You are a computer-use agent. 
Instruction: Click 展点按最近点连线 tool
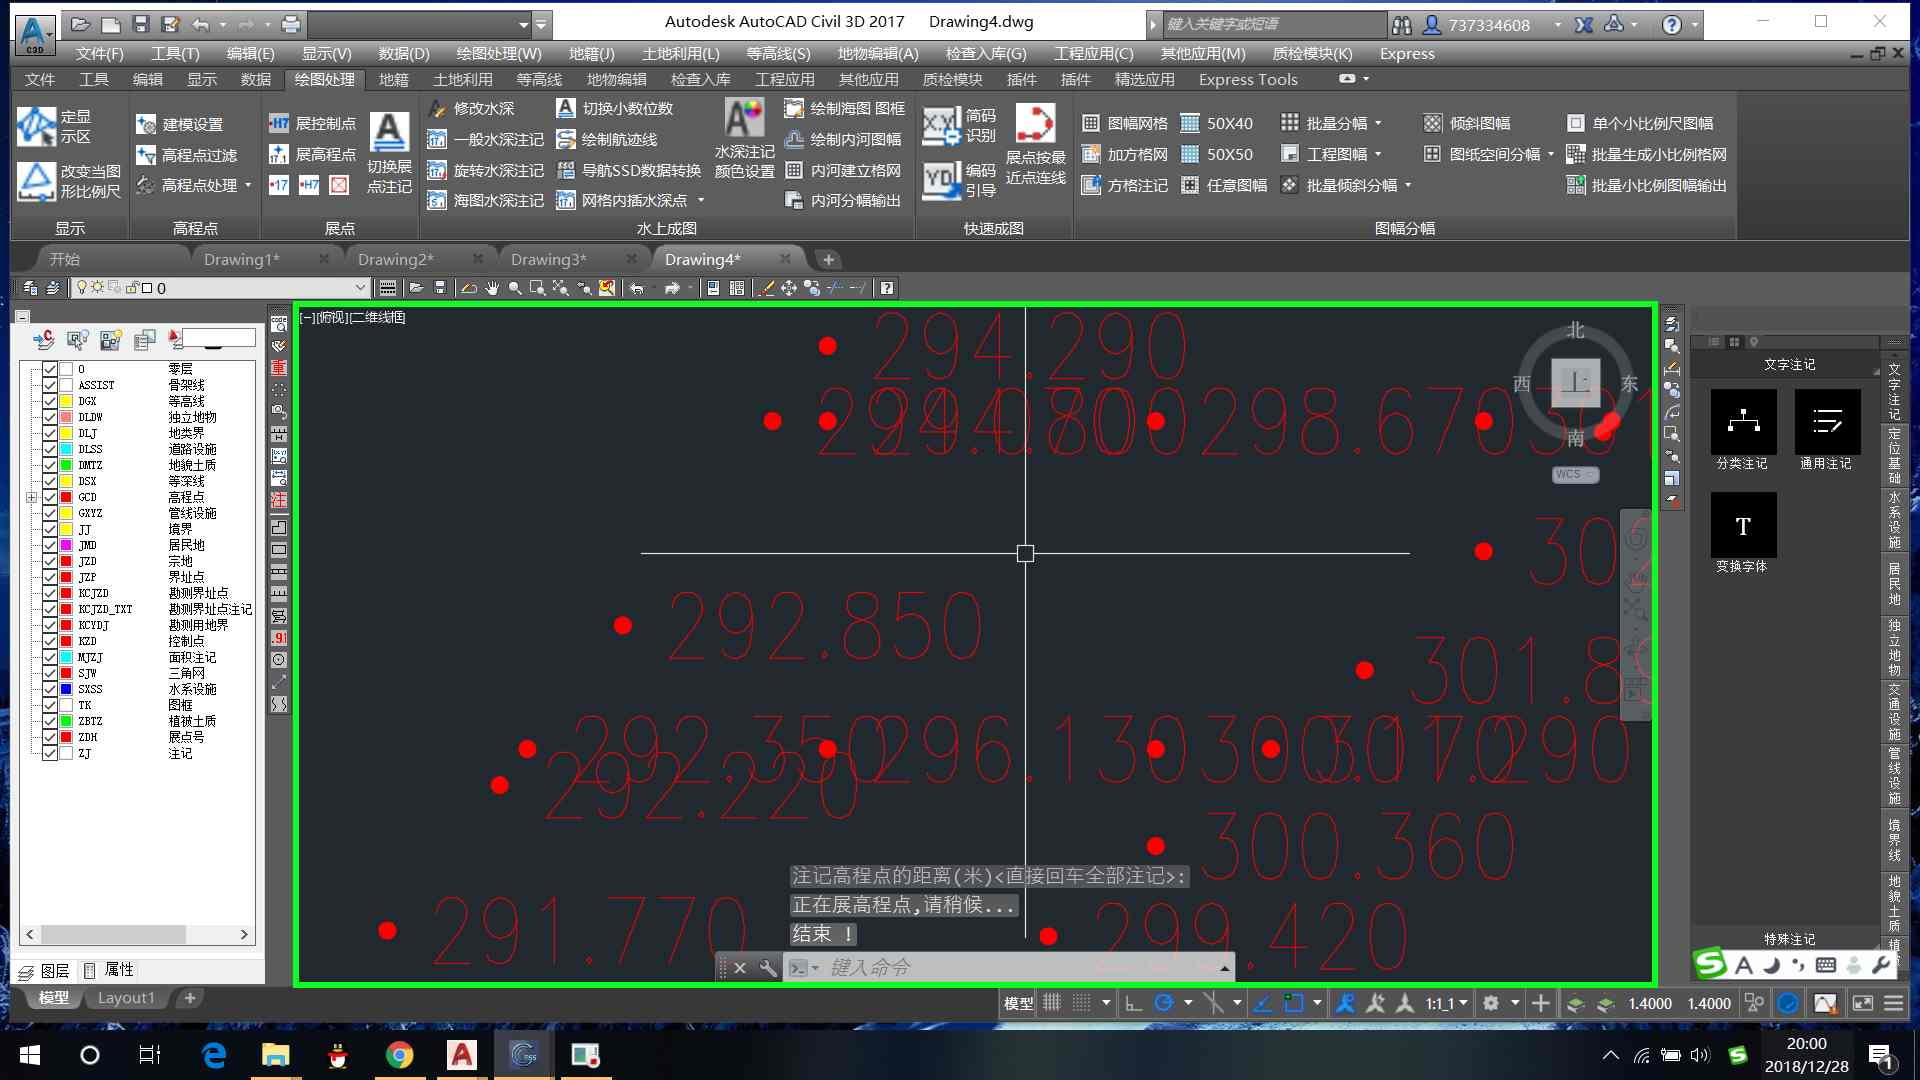(x=1035, y=144)
